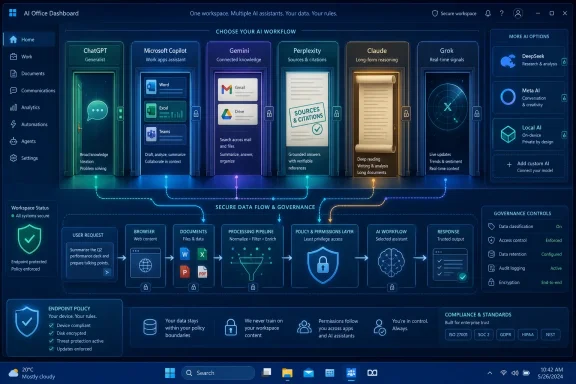The height and width of the screenshot is (384, 576).
Task: Click the Policy & Permissions shield lock icon
Action: (x=323, y=265)
